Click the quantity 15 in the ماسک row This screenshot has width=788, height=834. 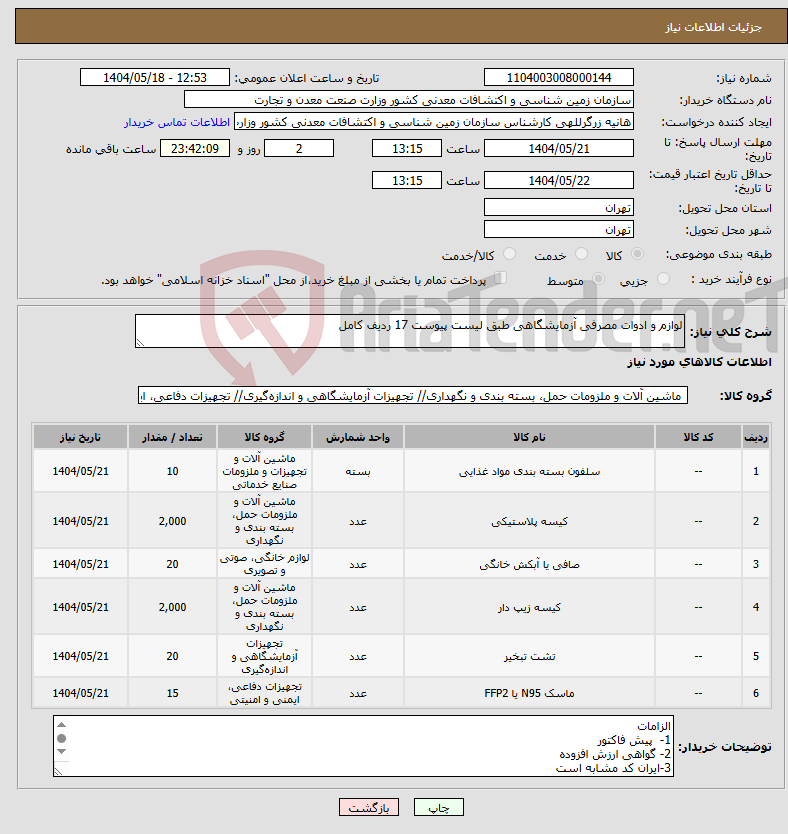click(x=172, y=693)
